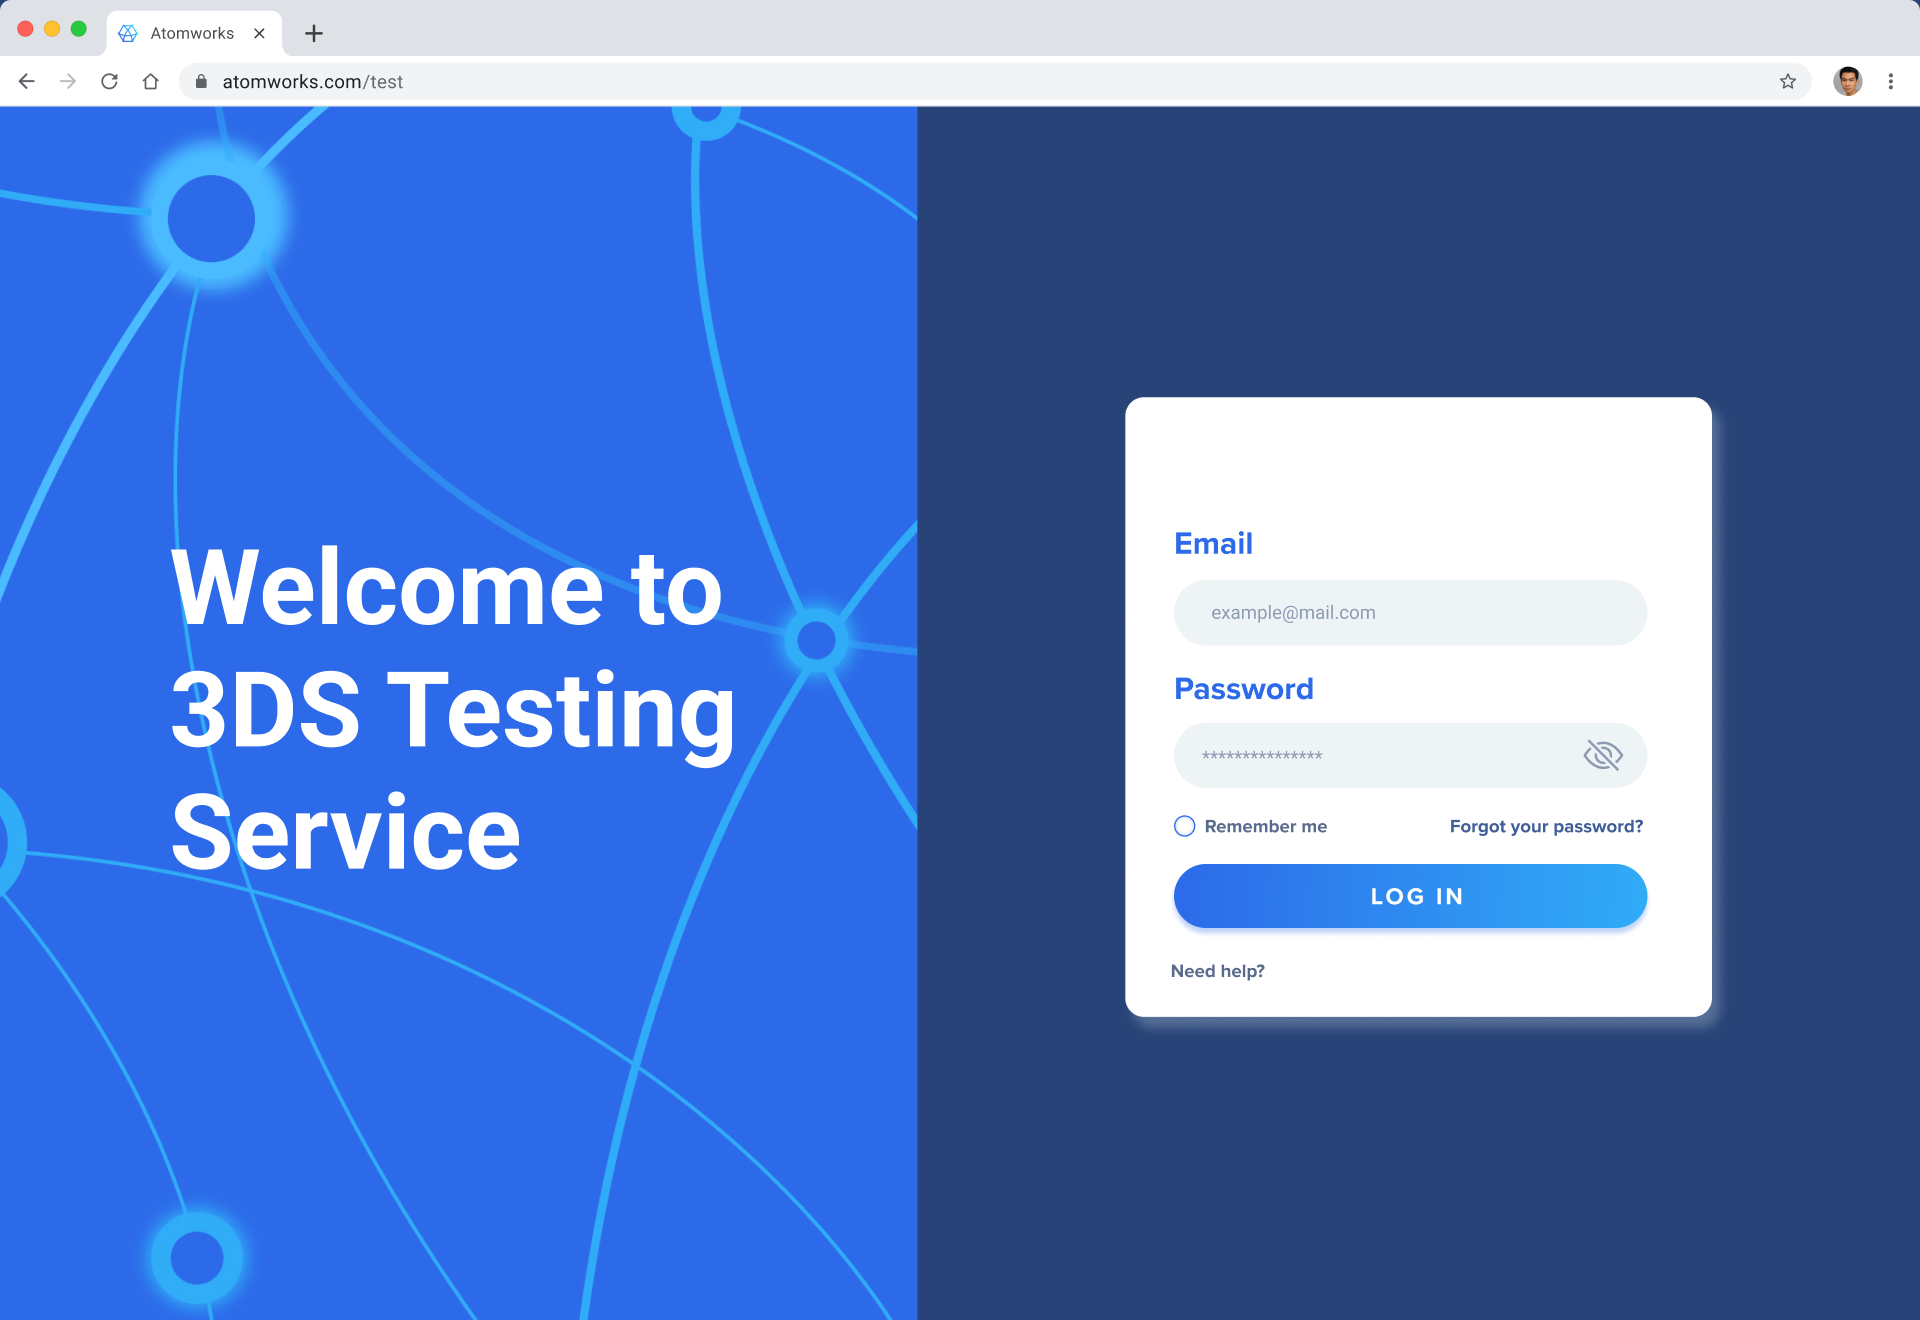Click the Need help? link
The height and width of the screenshot is (1320, 1920).
1217,971
